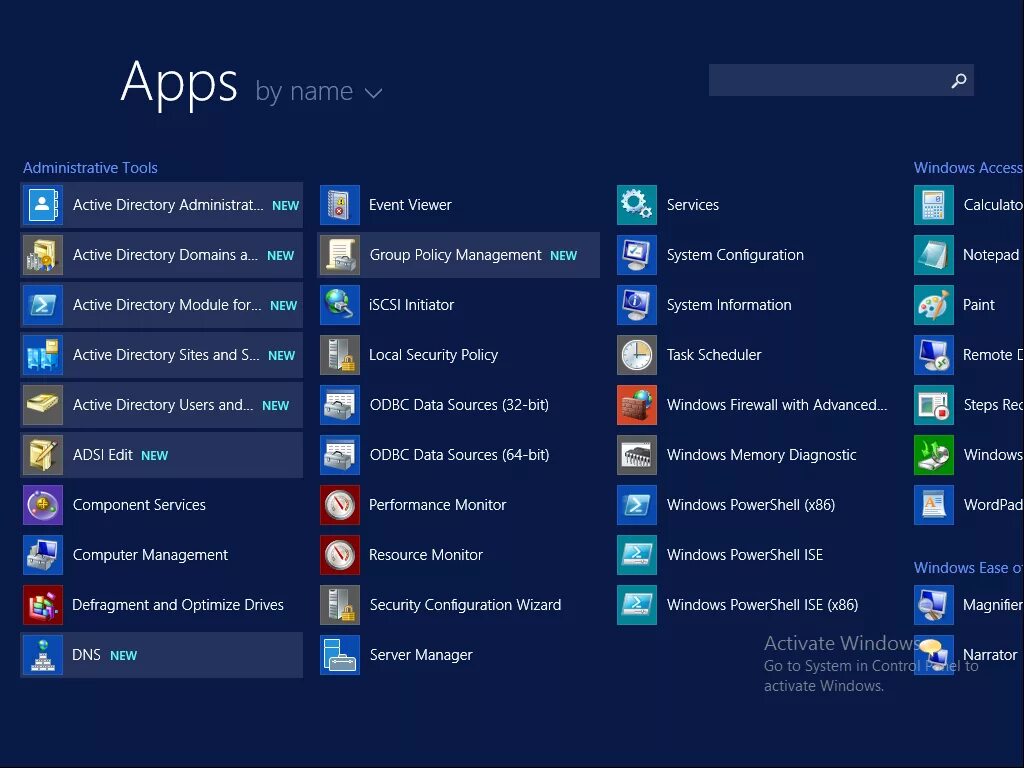Open System Information icon
This screenshot has height=768, width=1024.
pos(637,305)
